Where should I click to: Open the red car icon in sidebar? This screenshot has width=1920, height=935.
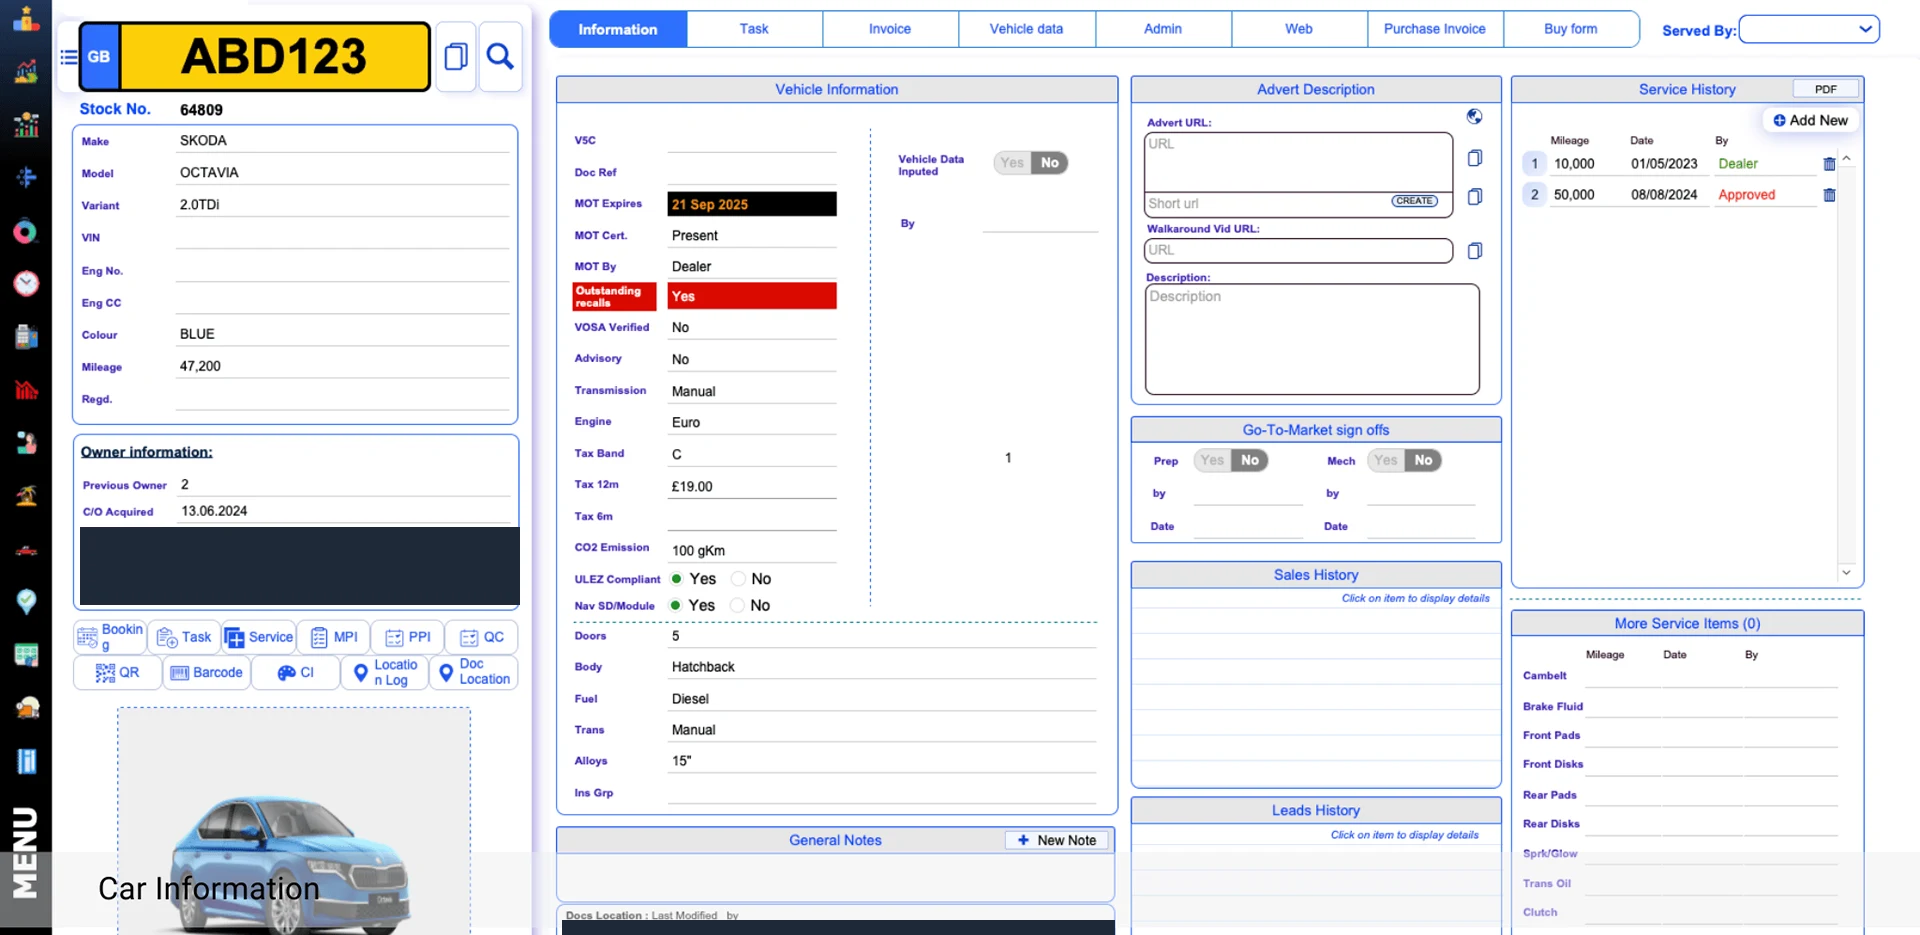click(x=26, y=550)
